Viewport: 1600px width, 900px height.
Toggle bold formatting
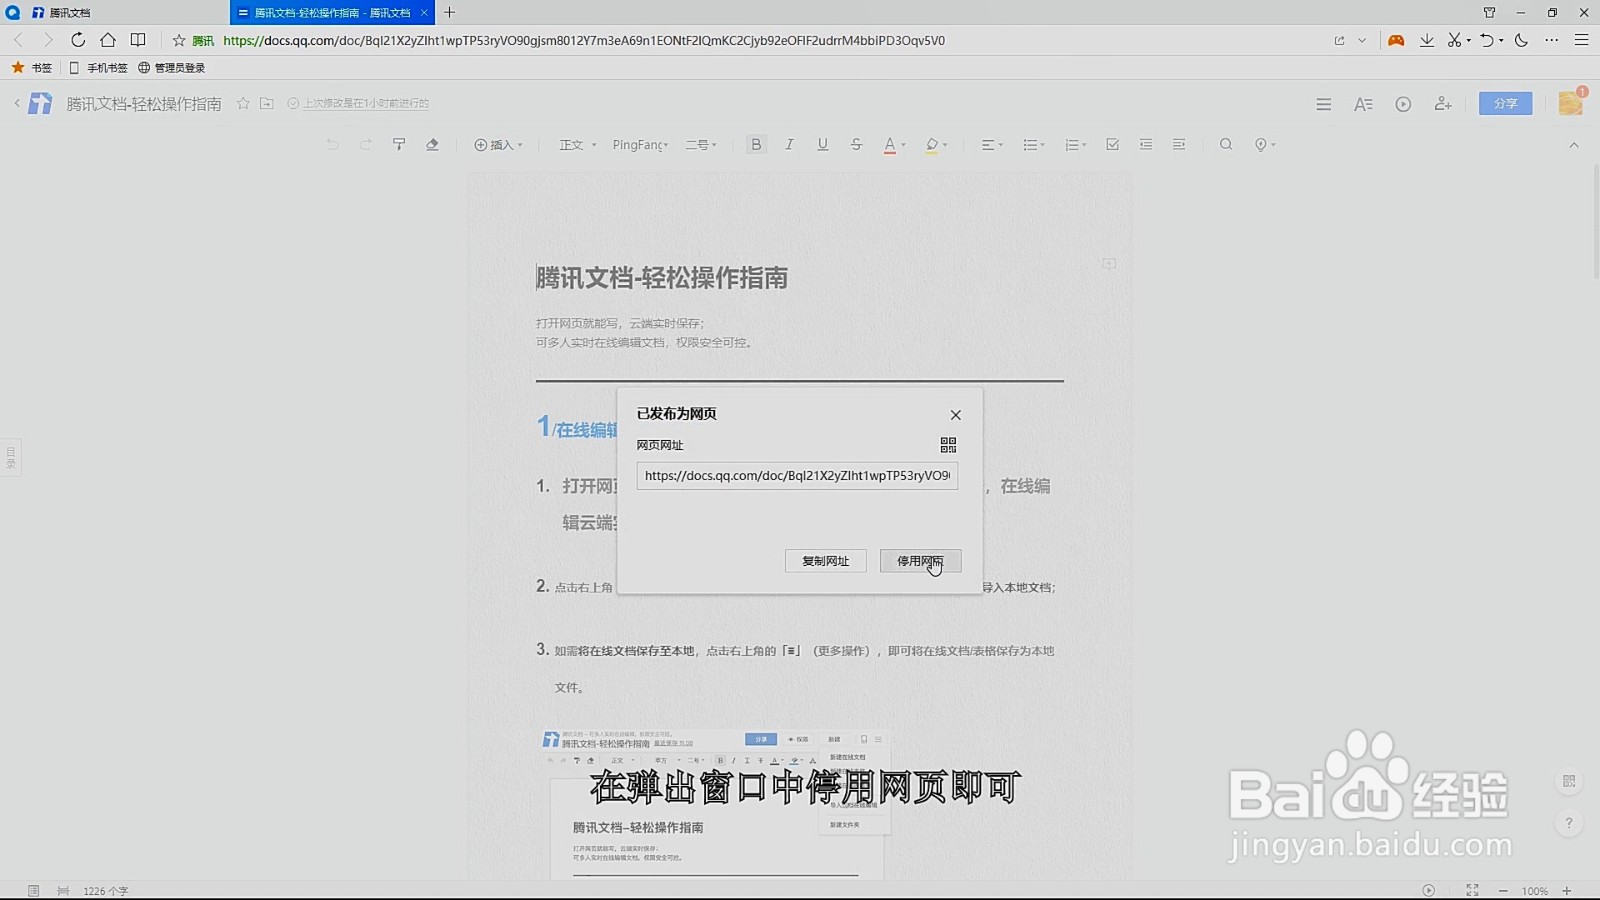[756, 145]
